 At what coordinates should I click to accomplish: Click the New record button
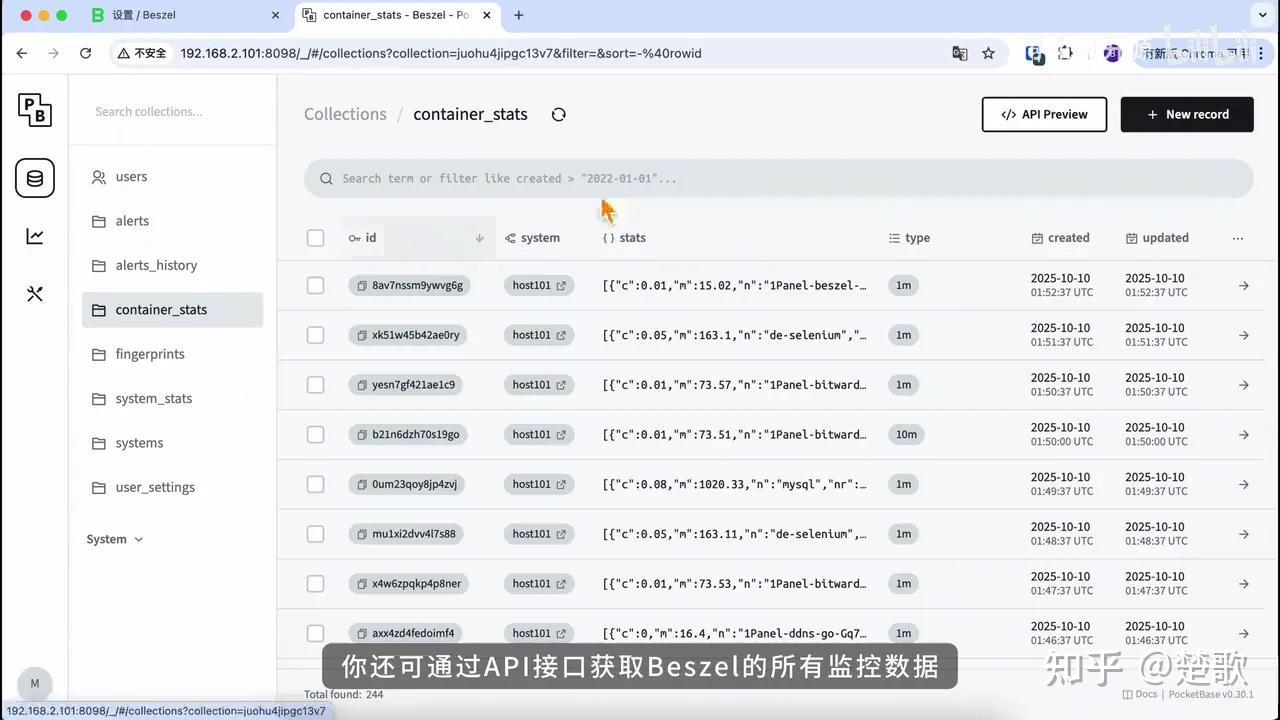(1187, 114)
